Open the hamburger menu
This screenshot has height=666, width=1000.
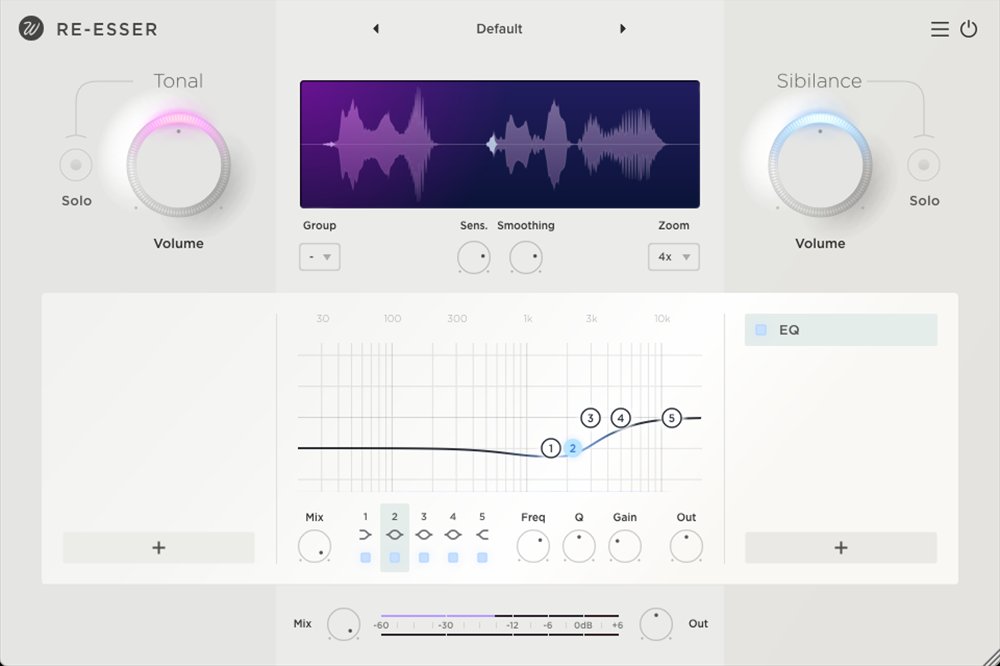click(x=939, y=29)
